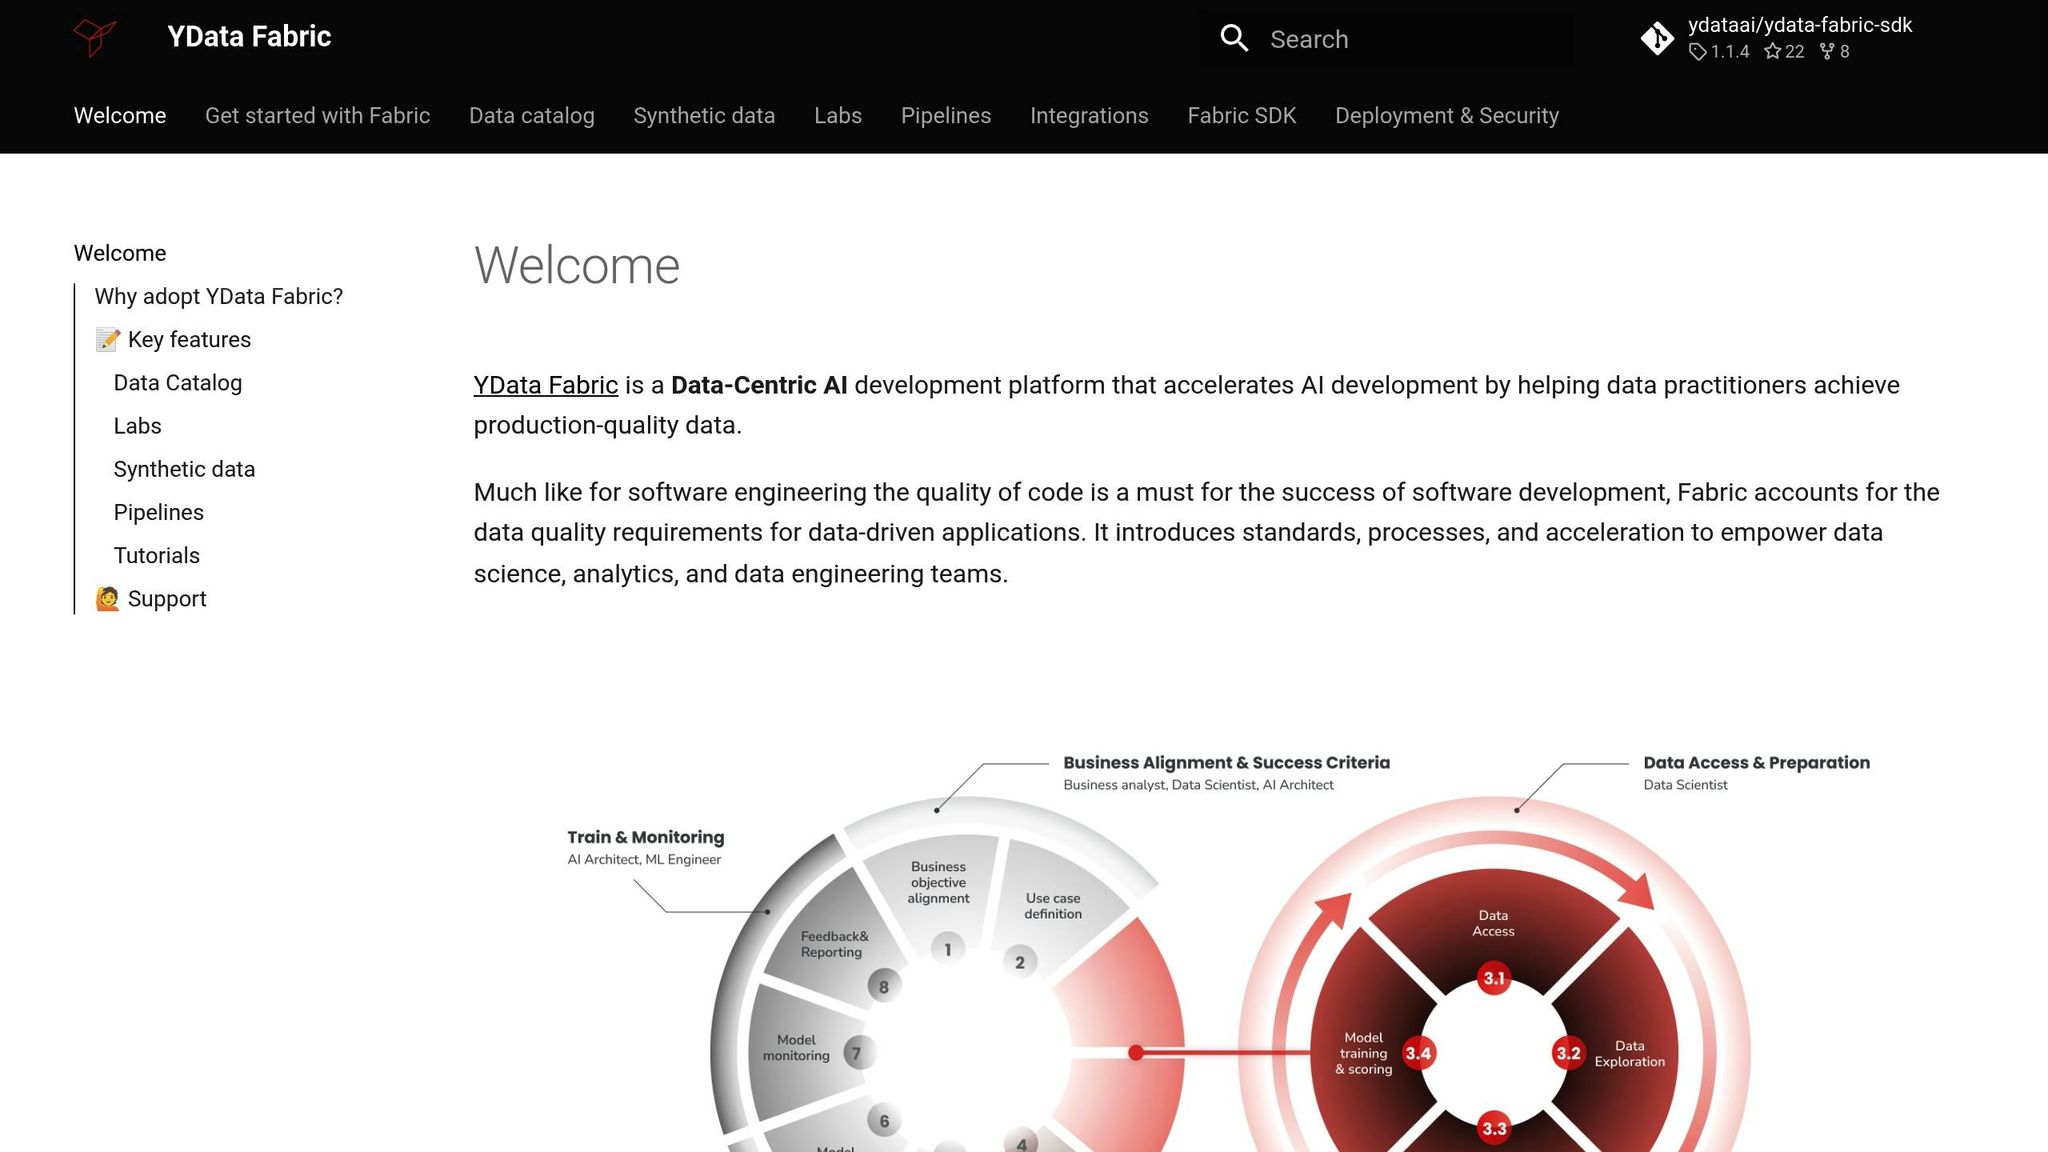2048x1152 pixels.
Task: Click inside the Search field
Action: pyautogui.click(x=1400, y=38)
